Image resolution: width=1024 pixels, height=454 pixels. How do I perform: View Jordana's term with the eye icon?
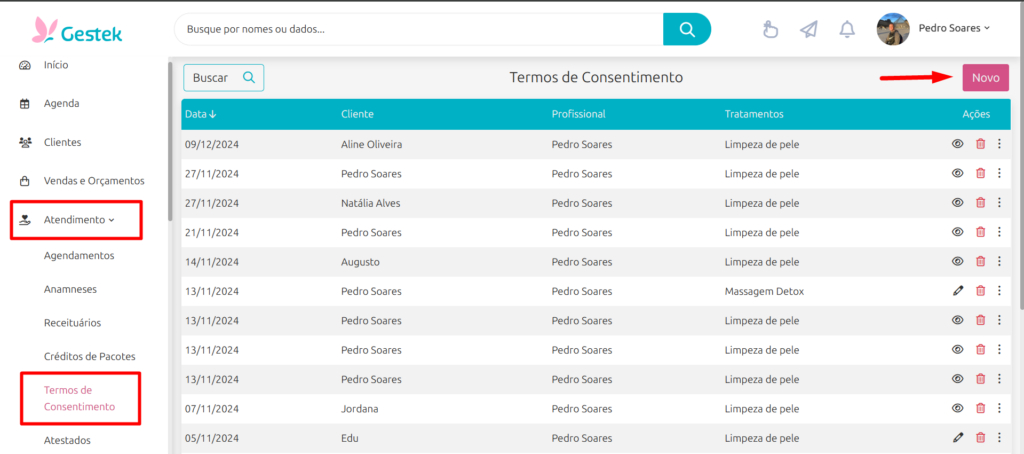point(958,408)
